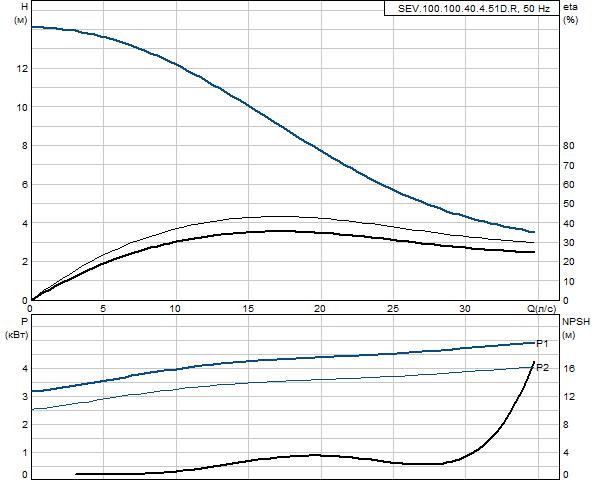Click the 4 value on power axis
Image resolution: width=592 pixels, height=480 pixels.
(25, 369)
